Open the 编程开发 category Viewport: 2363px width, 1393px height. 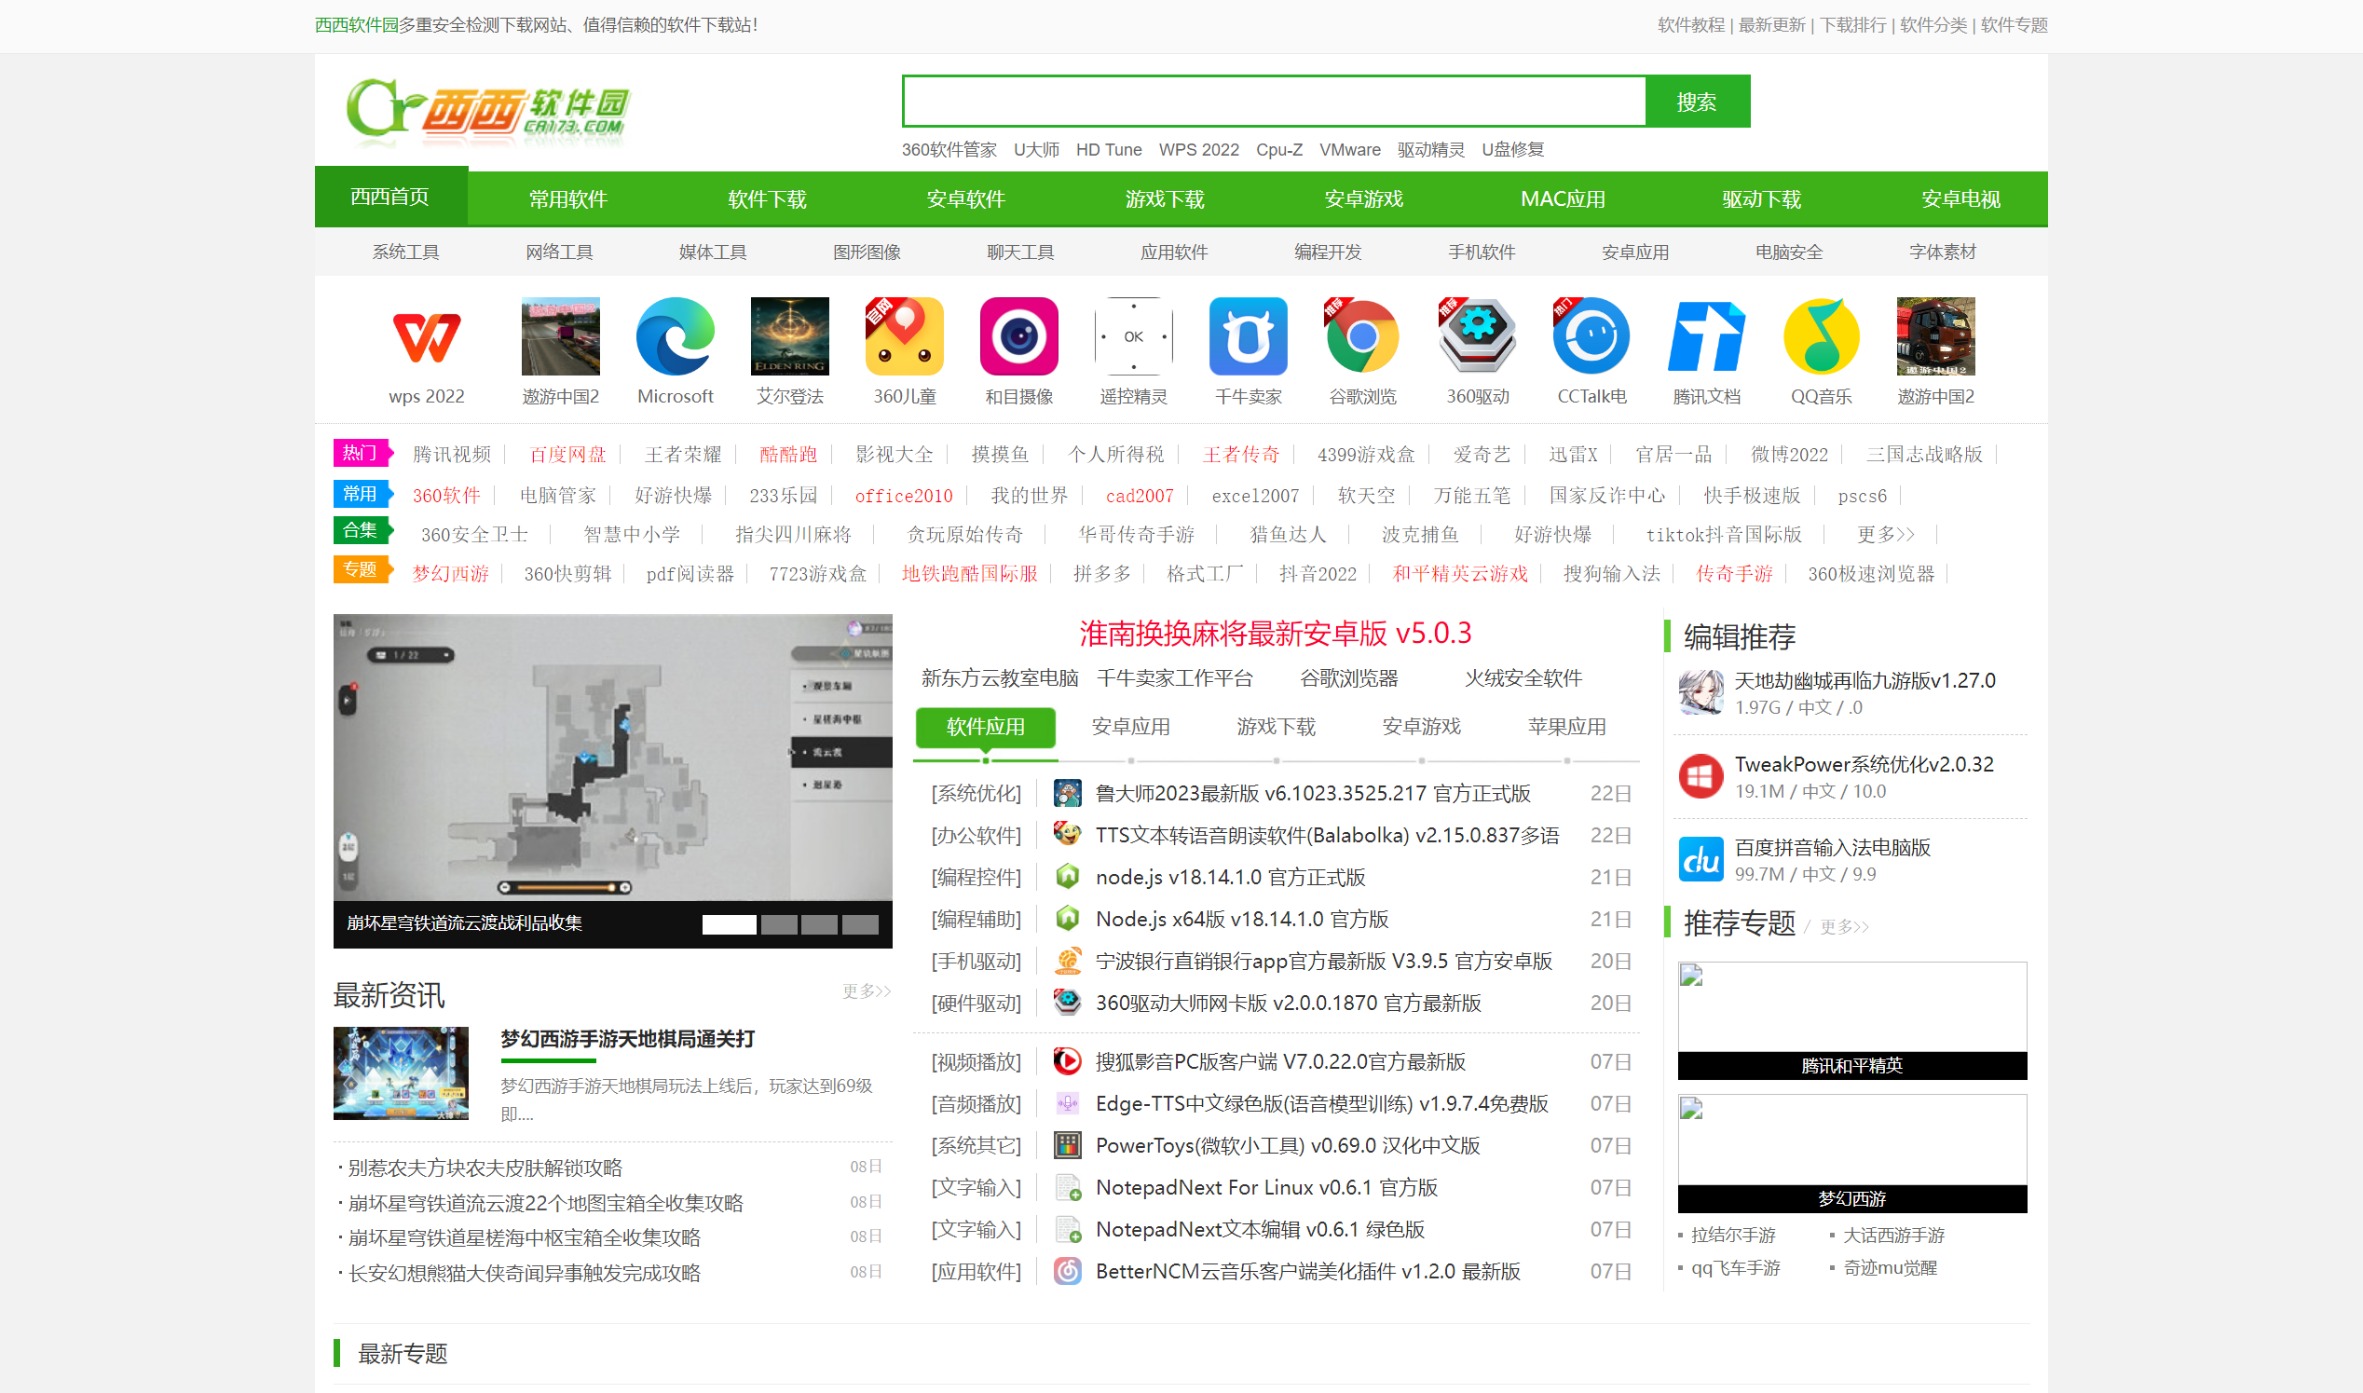click(1328, 252)
